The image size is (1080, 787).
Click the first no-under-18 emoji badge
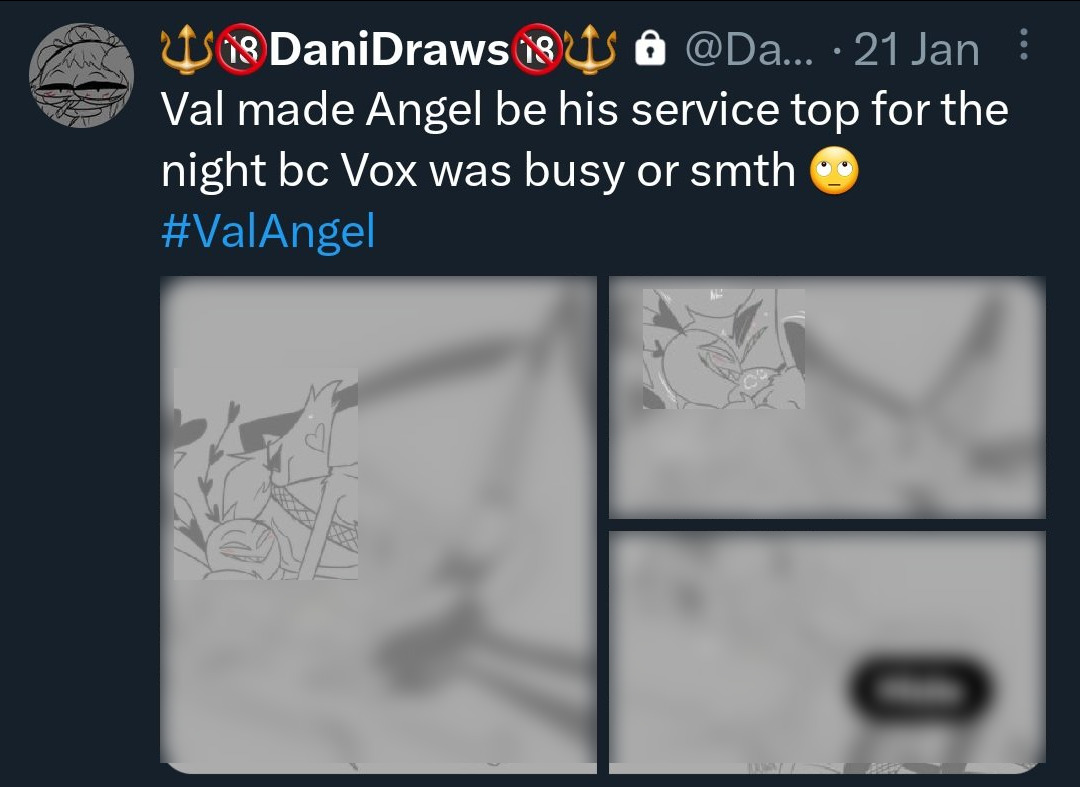pos(242,50)
